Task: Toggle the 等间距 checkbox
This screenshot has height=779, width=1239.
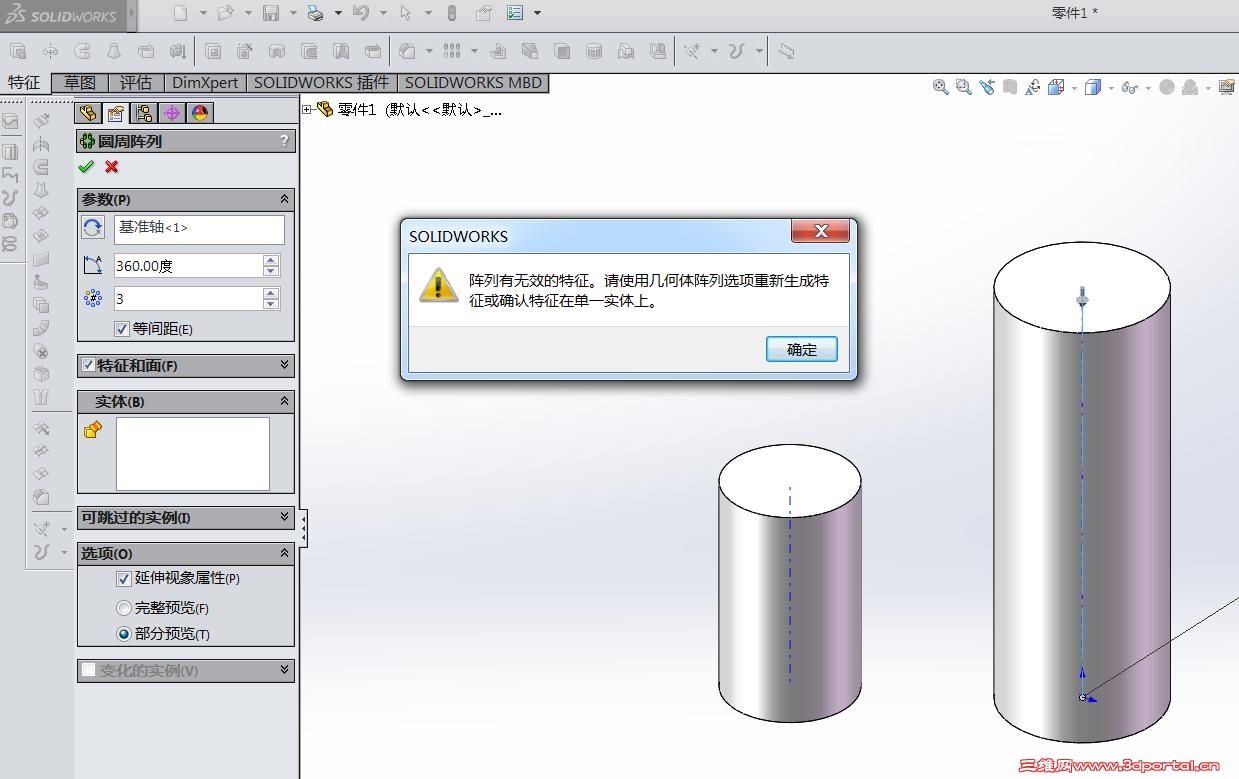Action: coord(122,328)
